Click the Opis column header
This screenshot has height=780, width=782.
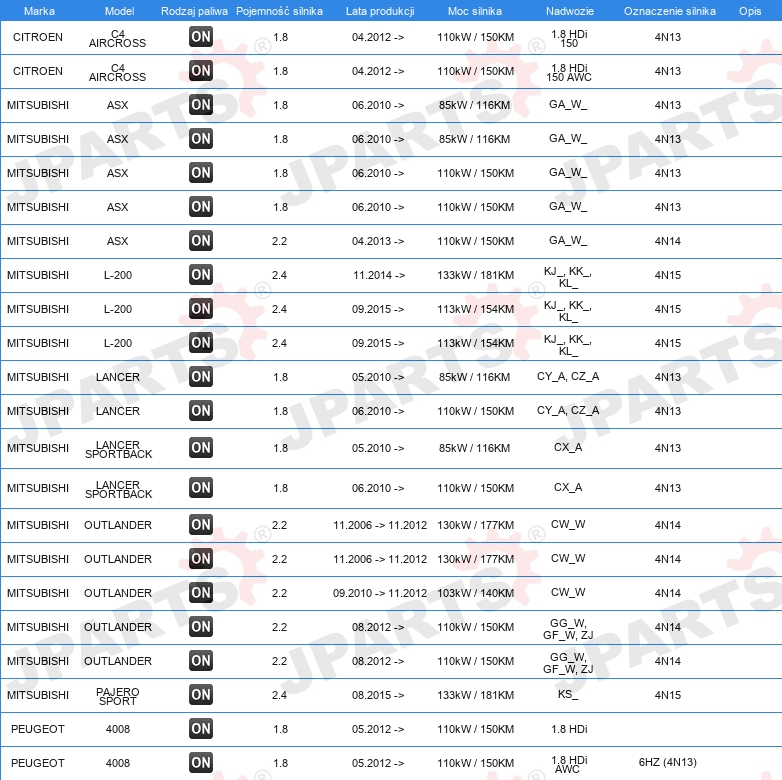pyautogui.click(x=750, y=11)
